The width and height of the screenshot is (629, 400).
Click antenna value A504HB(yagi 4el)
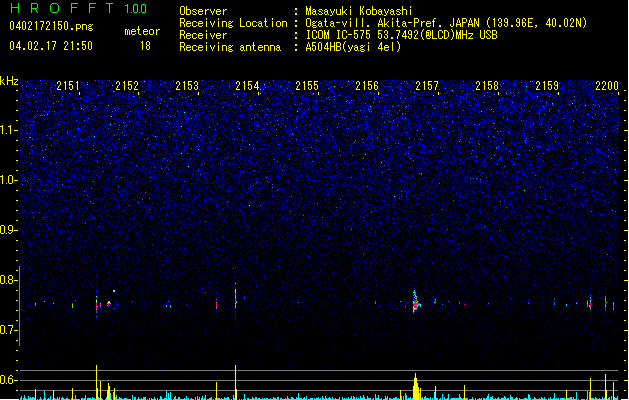coord(353,47)
